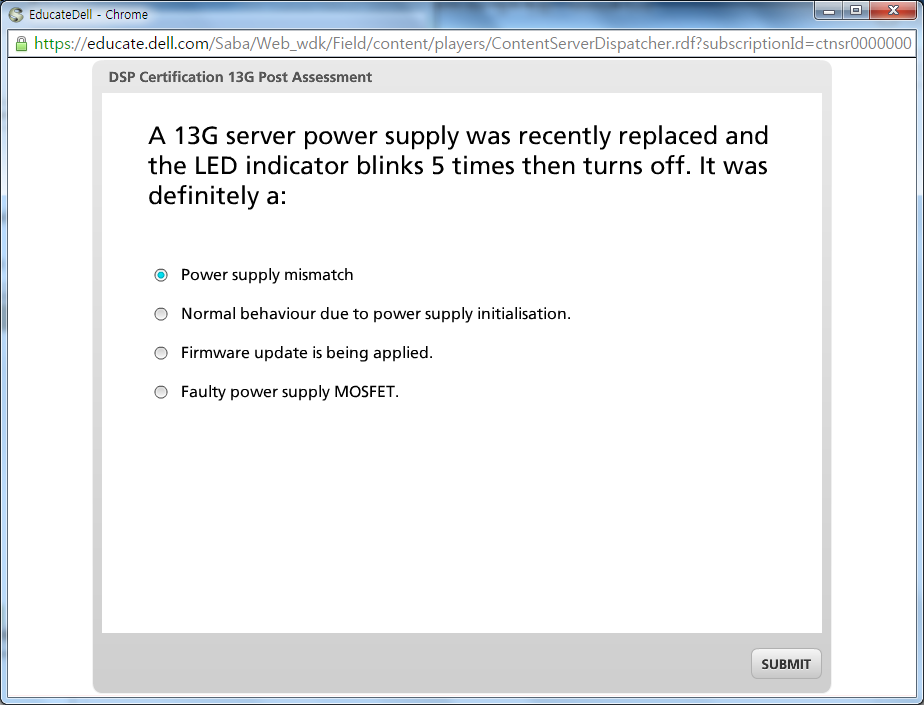Select the 'Faulty power supply MOSFET' radio button
The image size is (924, 705).
pyautogui.click(x=161, y=392)
